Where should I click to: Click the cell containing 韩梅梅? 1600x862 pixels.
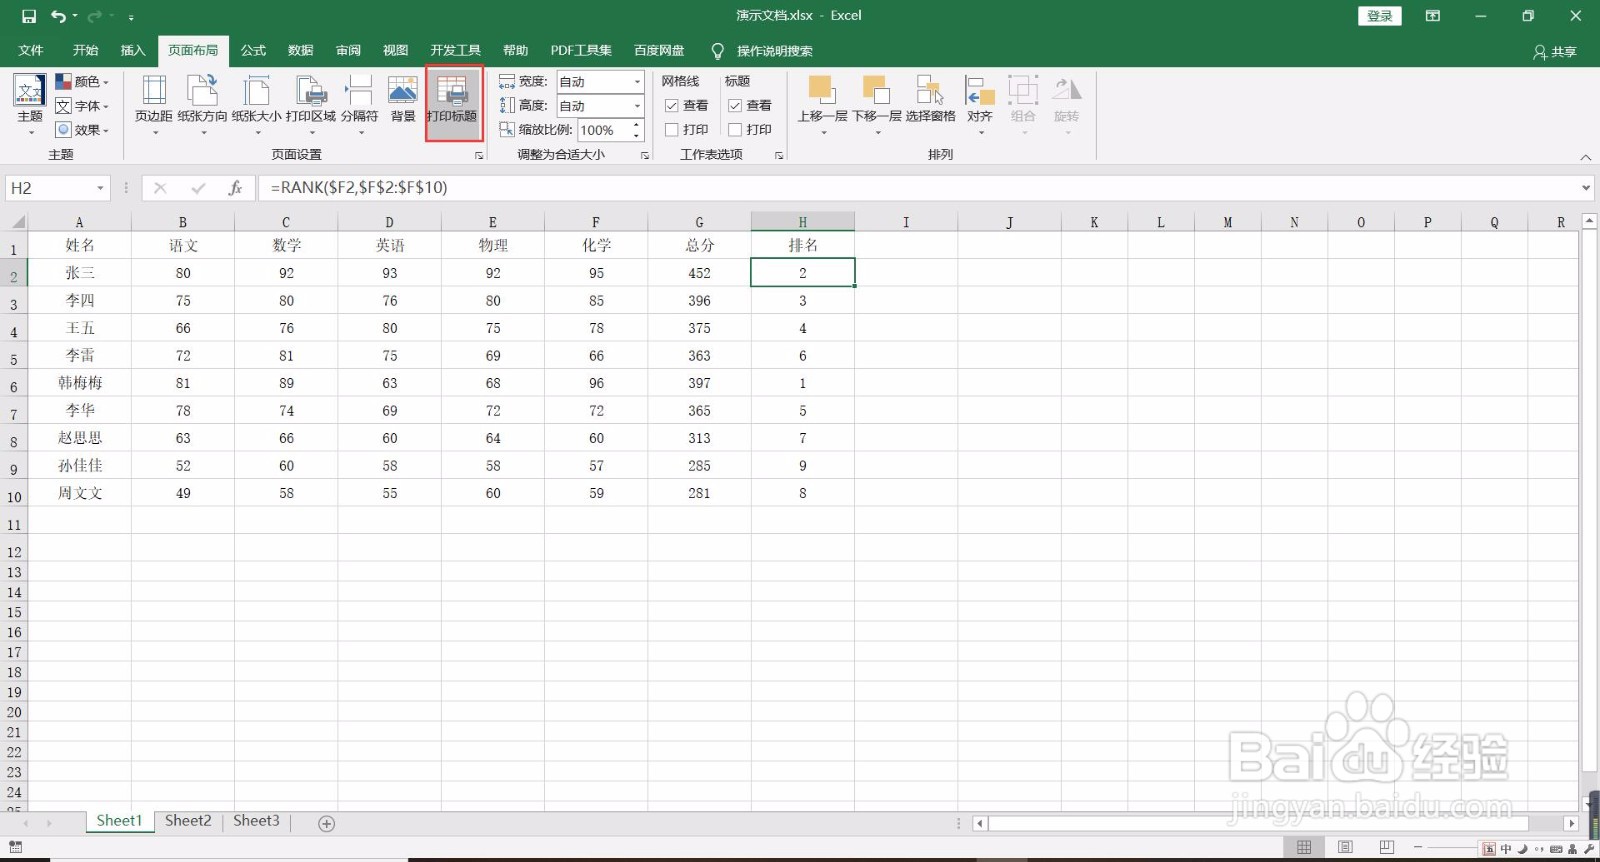[x=80, y=383]
